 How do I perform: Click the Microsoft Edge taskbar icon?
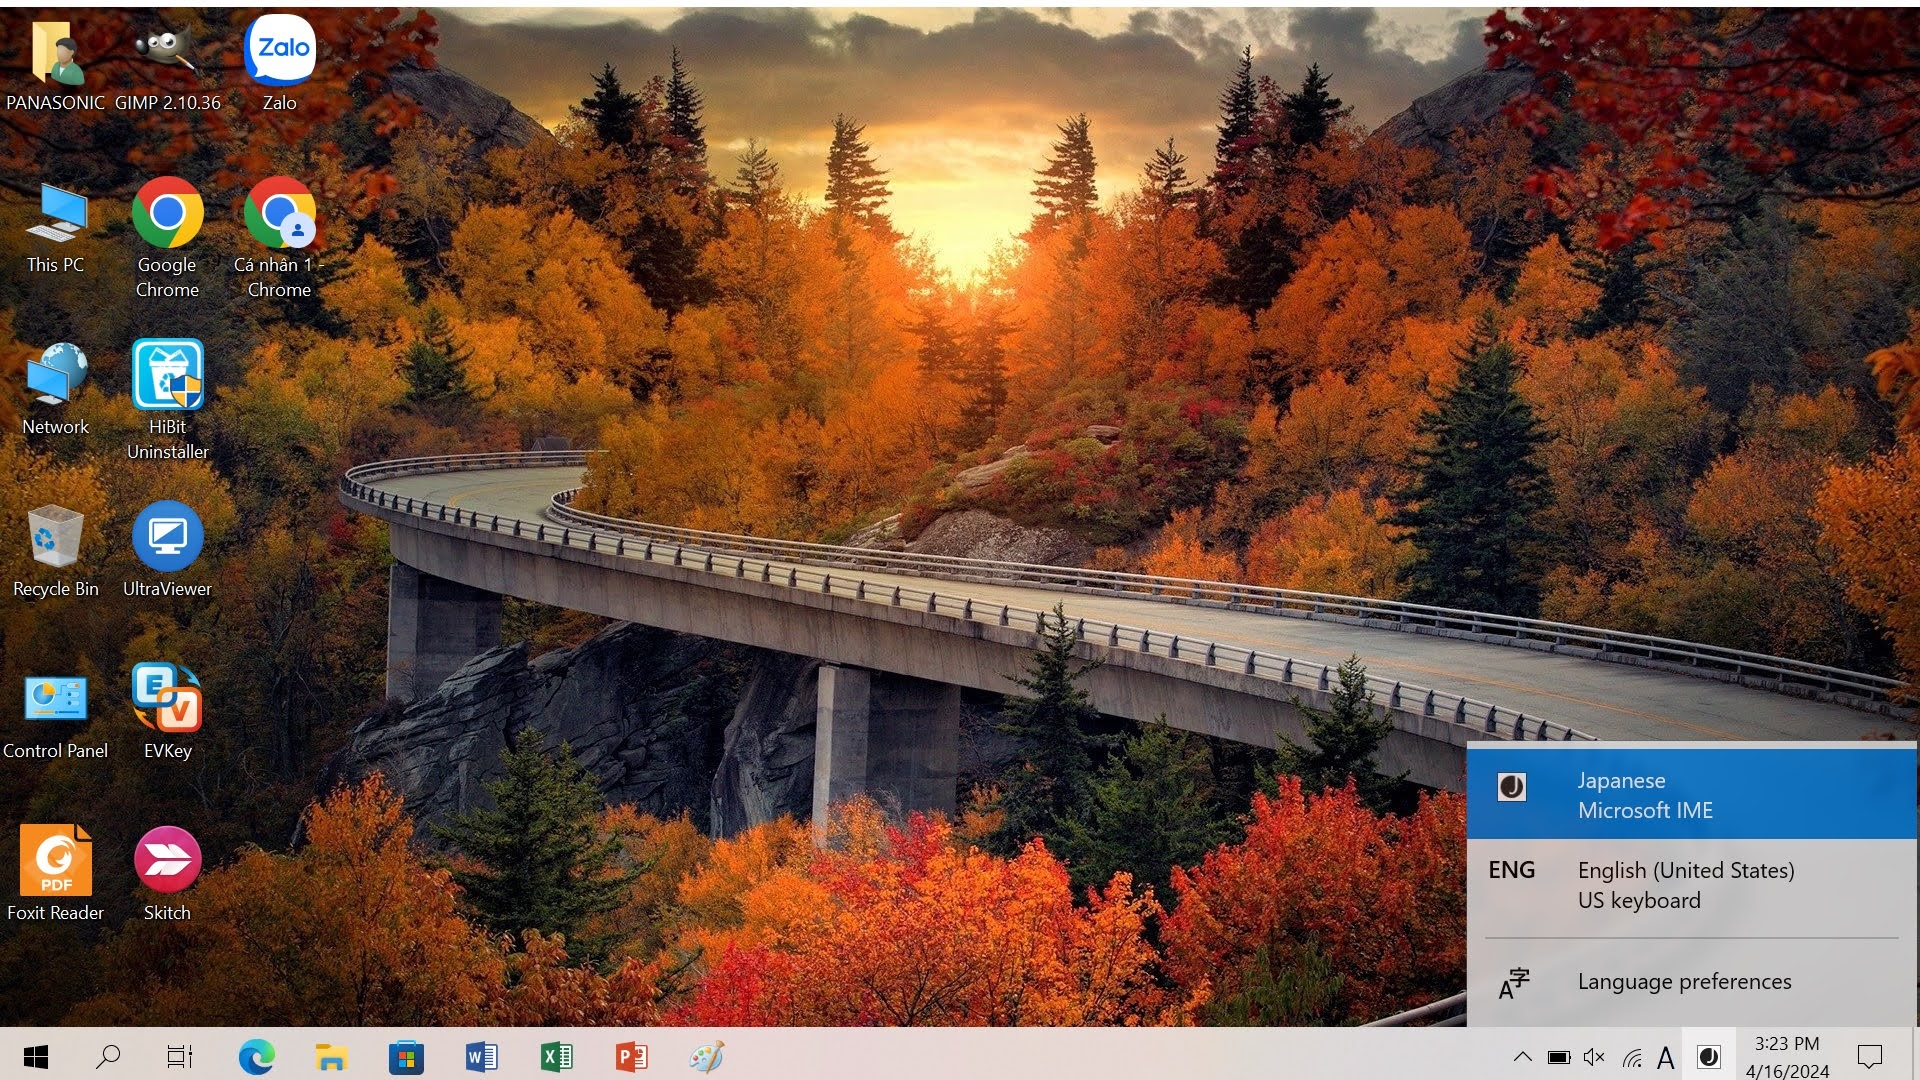pyautogui.click(x=256, y=1057)
